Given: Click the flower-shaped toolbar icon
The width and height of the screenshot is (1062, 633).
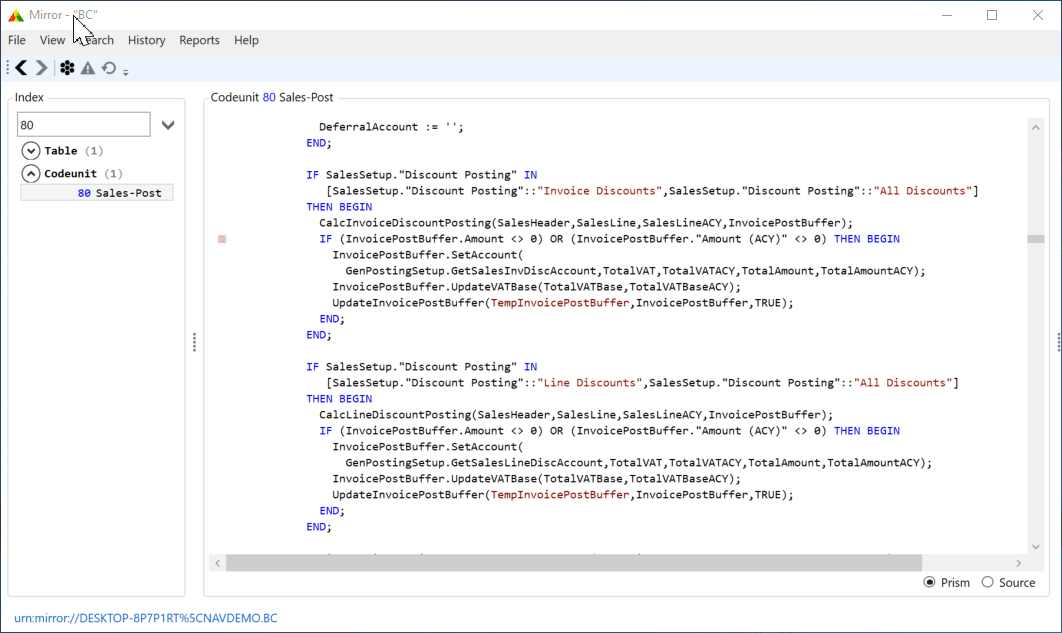Looking at the screenshot, I should pyautogui.click(x=67, y=68).
